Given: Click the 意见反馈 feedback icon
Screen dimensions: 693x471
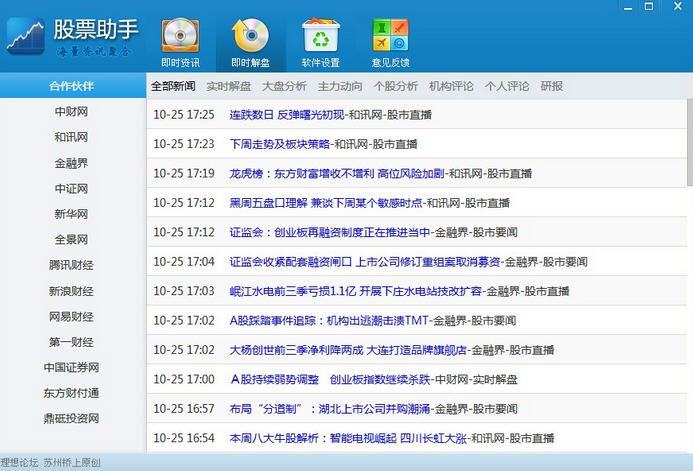Looking at the screenshot, I should point(390,36).
